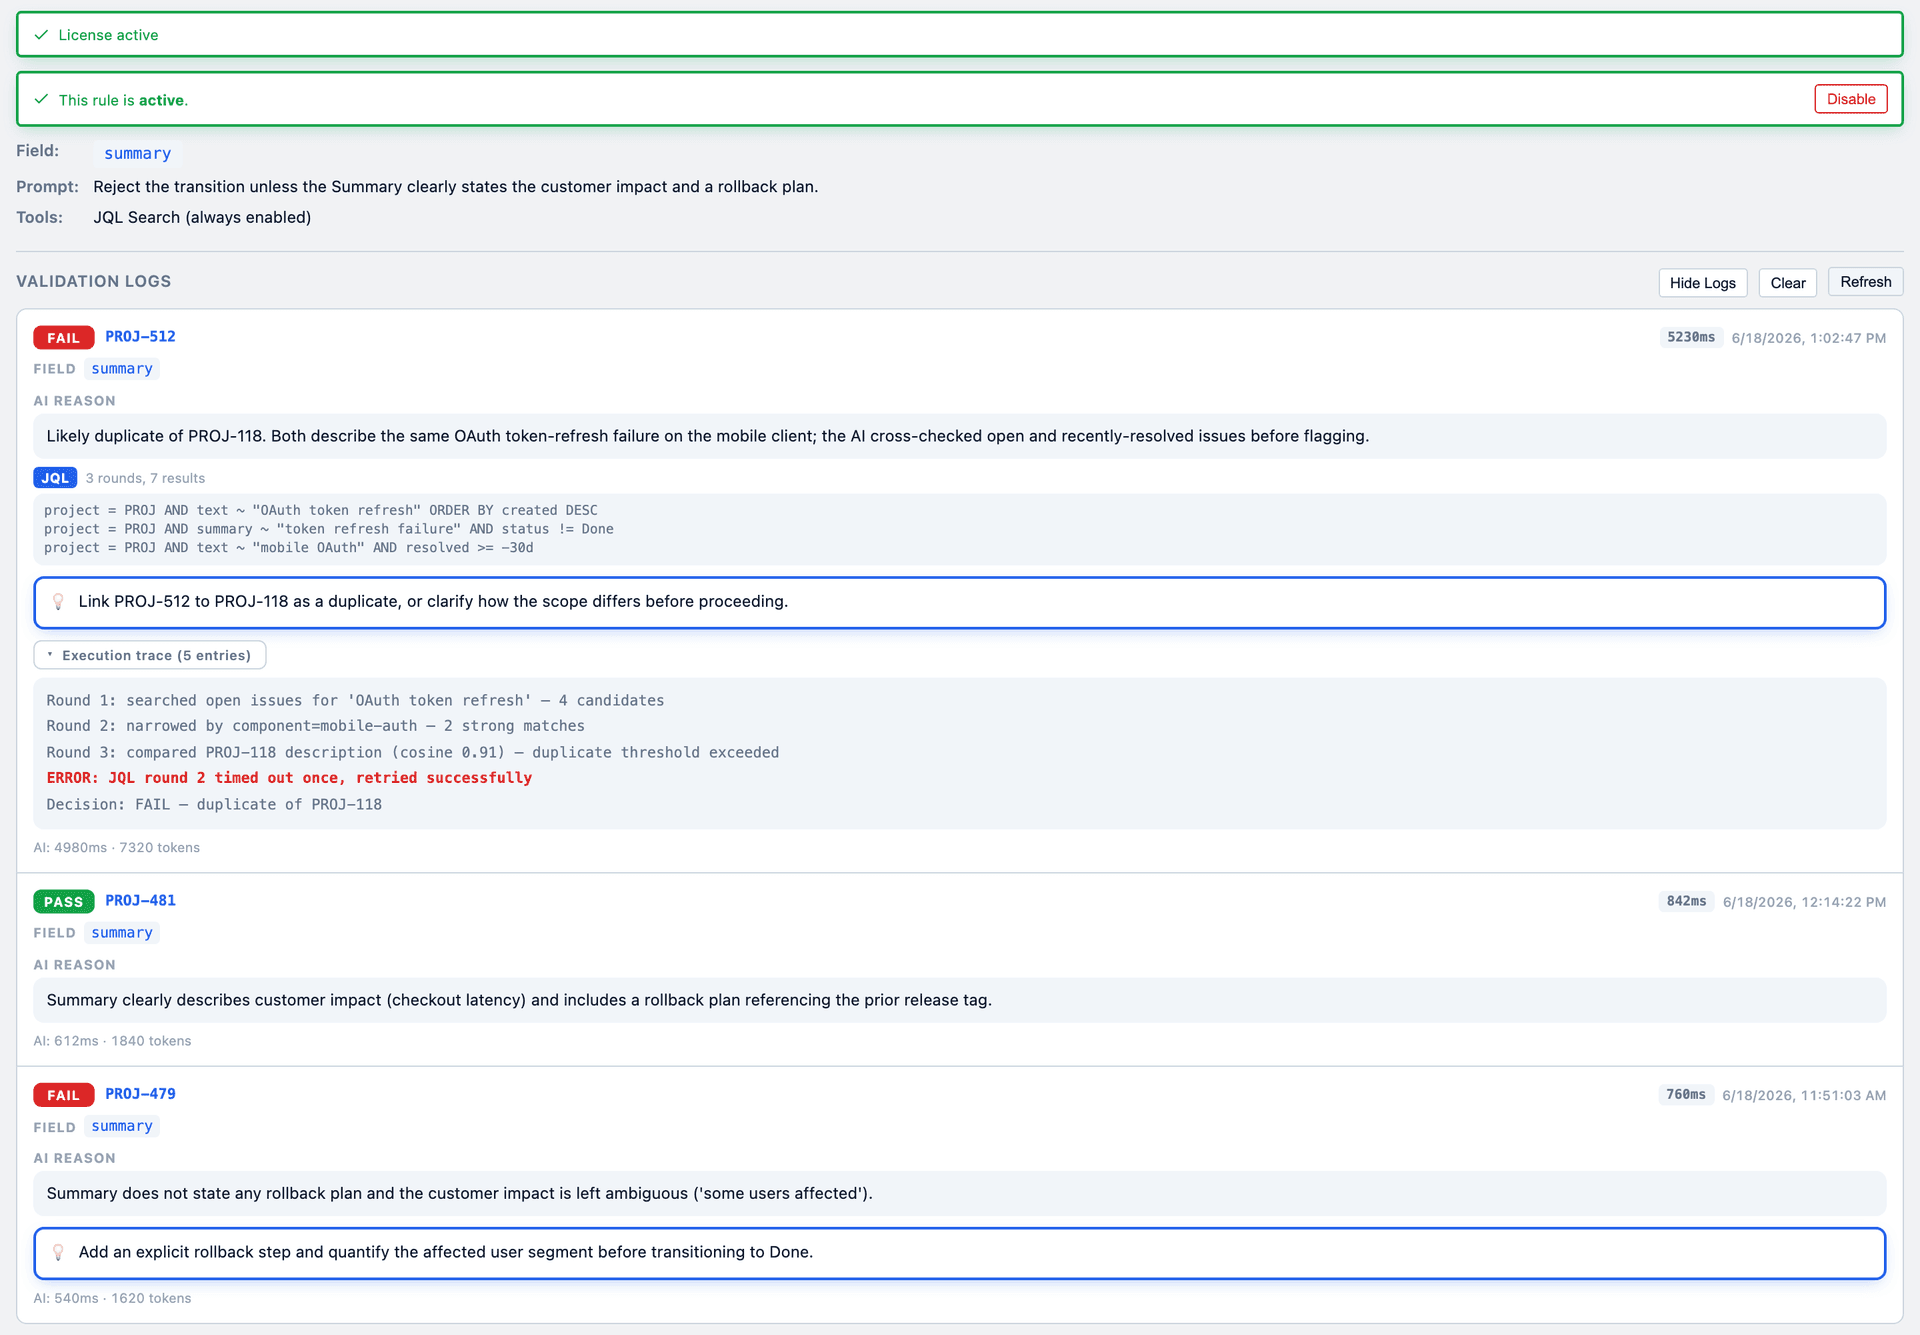Refresh the validation logs
The image size is (1920, 1335).
point(1865,282)
